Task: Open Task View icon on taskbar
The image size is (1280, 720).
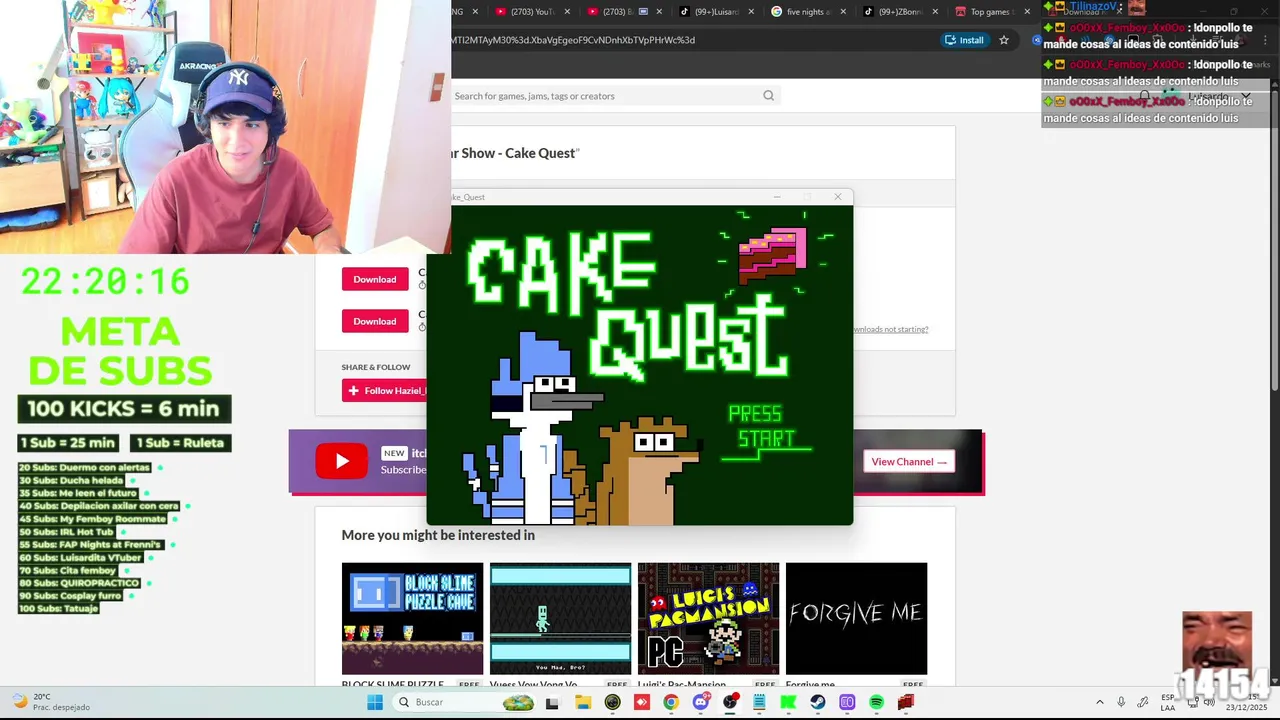Action: tap(552, 703)
